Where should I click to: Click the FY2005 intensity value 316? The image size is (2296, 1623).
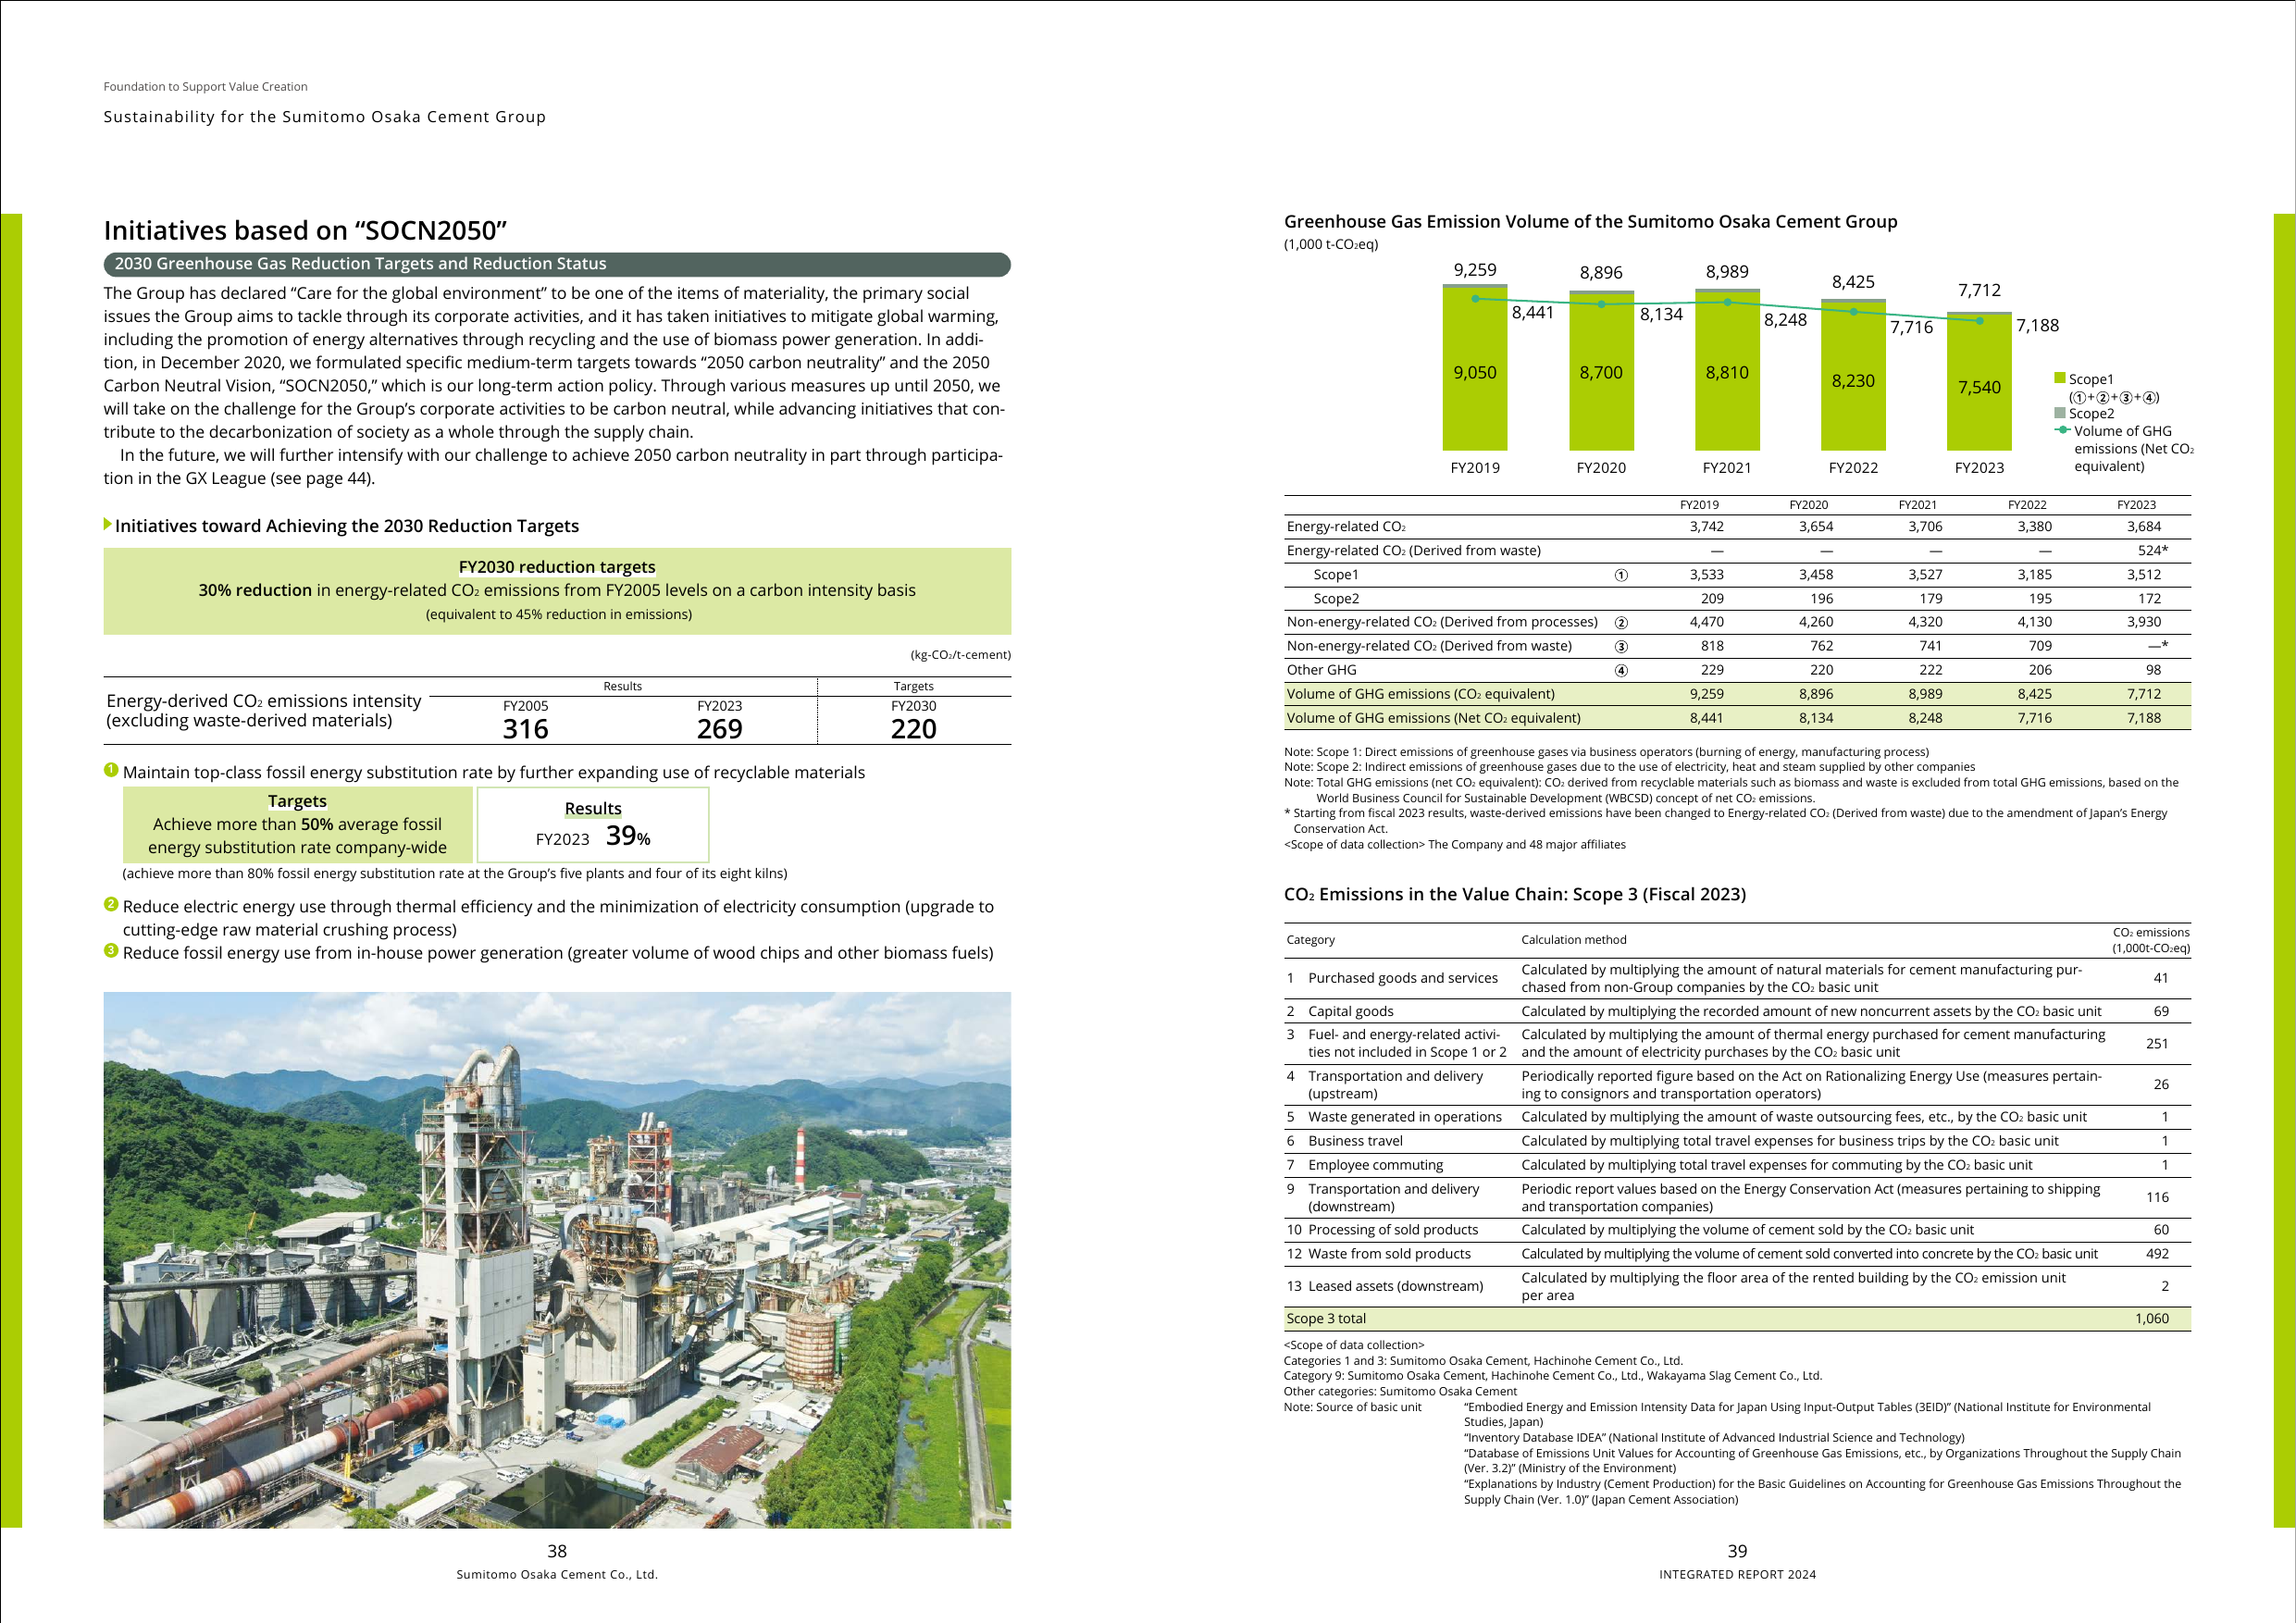(x=525, y=729)
